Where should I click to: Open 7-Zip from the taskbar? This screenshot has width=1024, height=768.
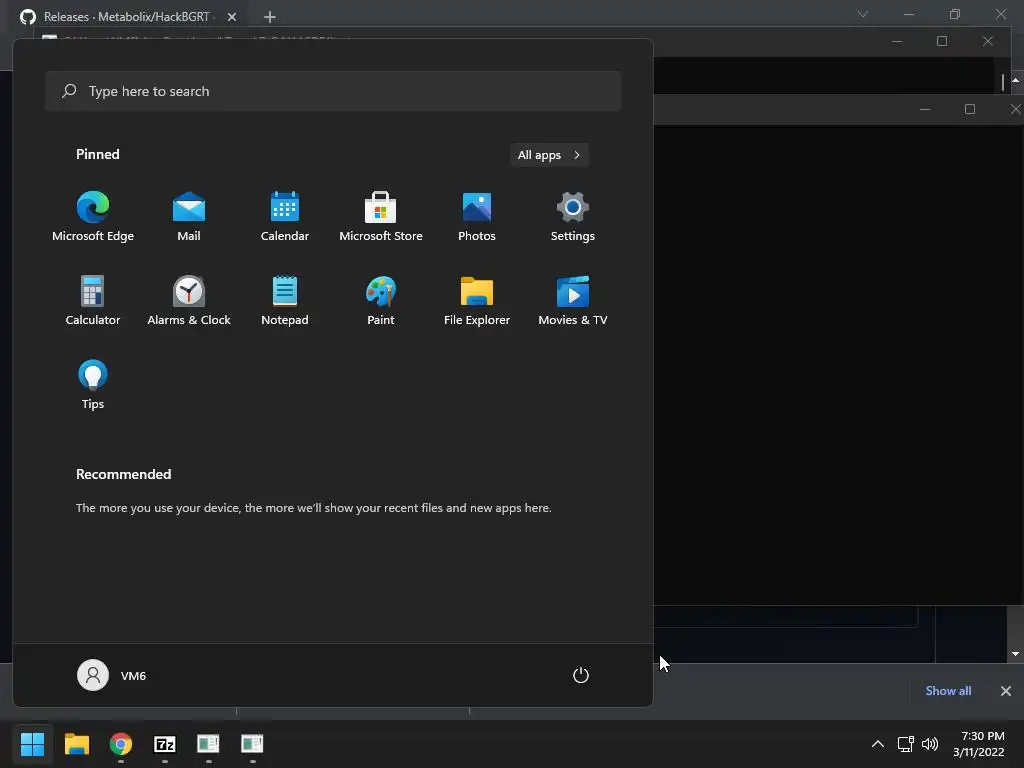[x=165, y=744]
